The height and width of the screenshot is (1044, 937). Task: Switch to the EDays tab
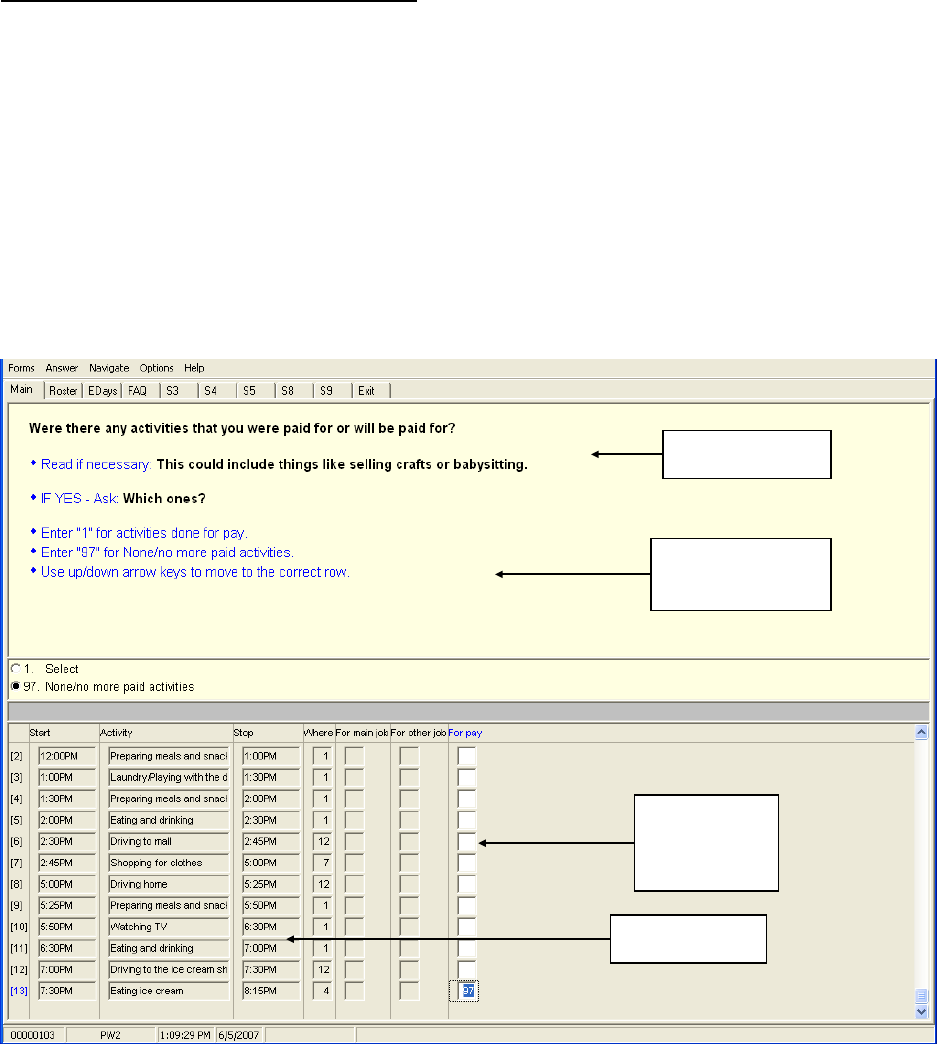(x=103, y=391)
